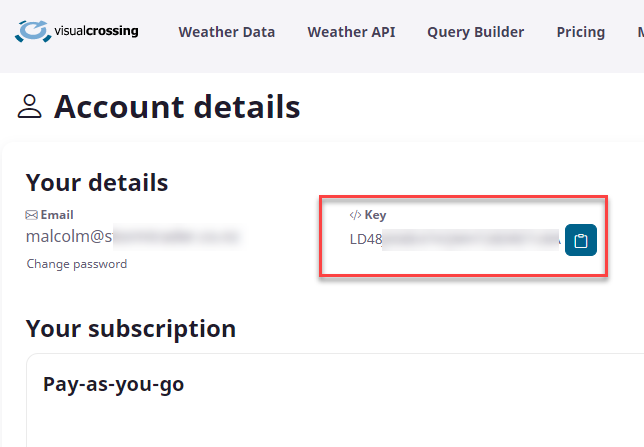Click the envelope icon next to Email

coord(31,215)
